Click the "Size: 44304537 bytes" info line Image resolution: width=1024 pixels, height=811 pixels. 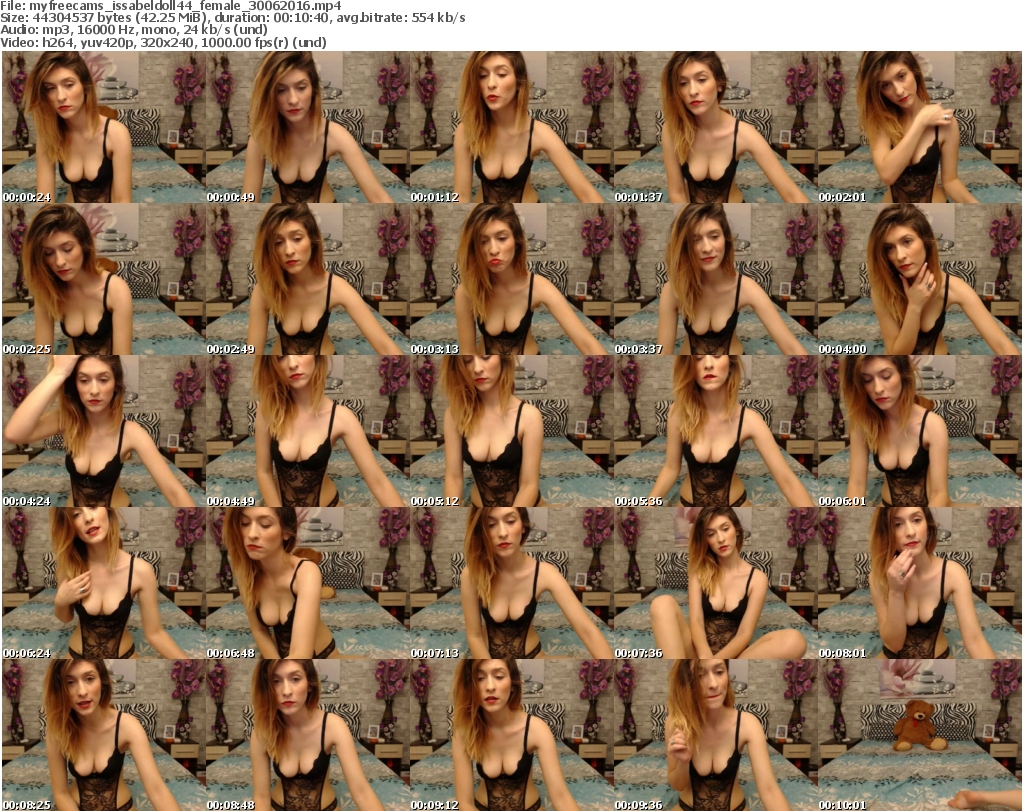coord(232,18)
